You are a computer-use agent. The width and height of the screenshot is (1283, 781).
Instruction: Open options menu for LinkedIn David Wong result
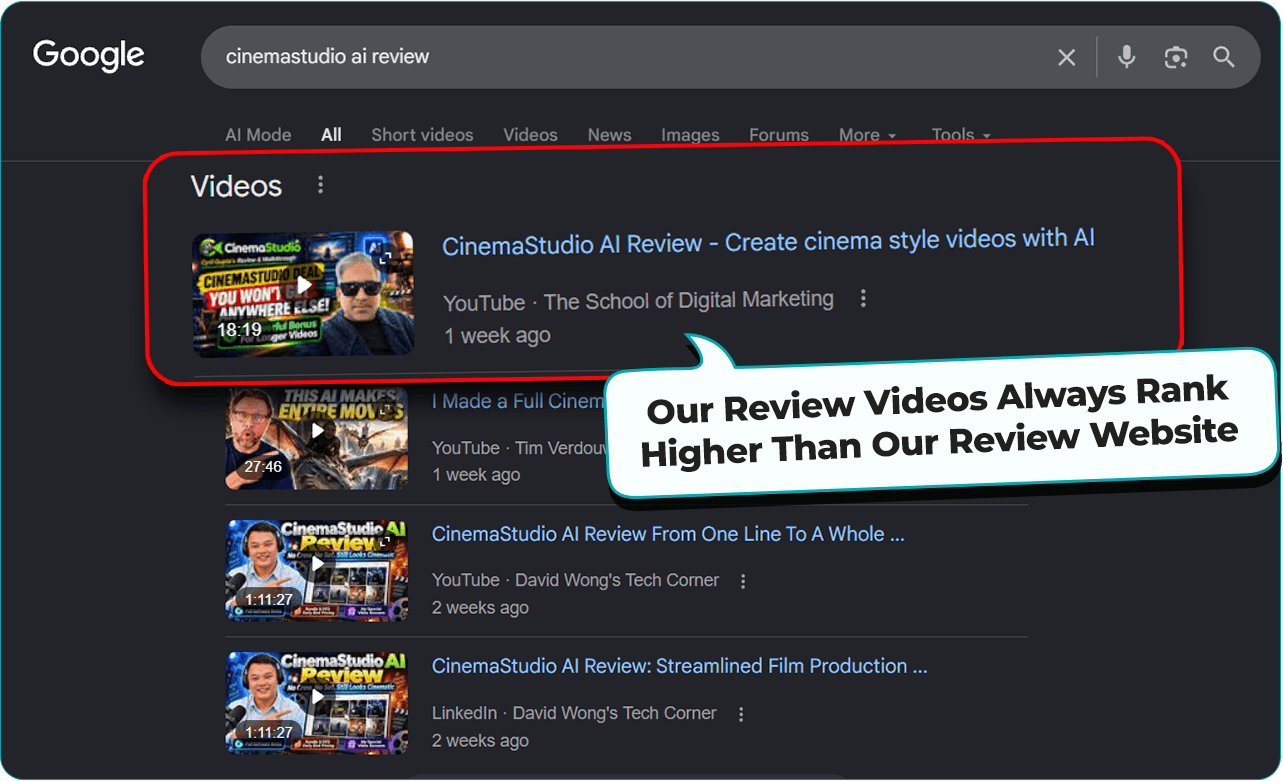741,714
